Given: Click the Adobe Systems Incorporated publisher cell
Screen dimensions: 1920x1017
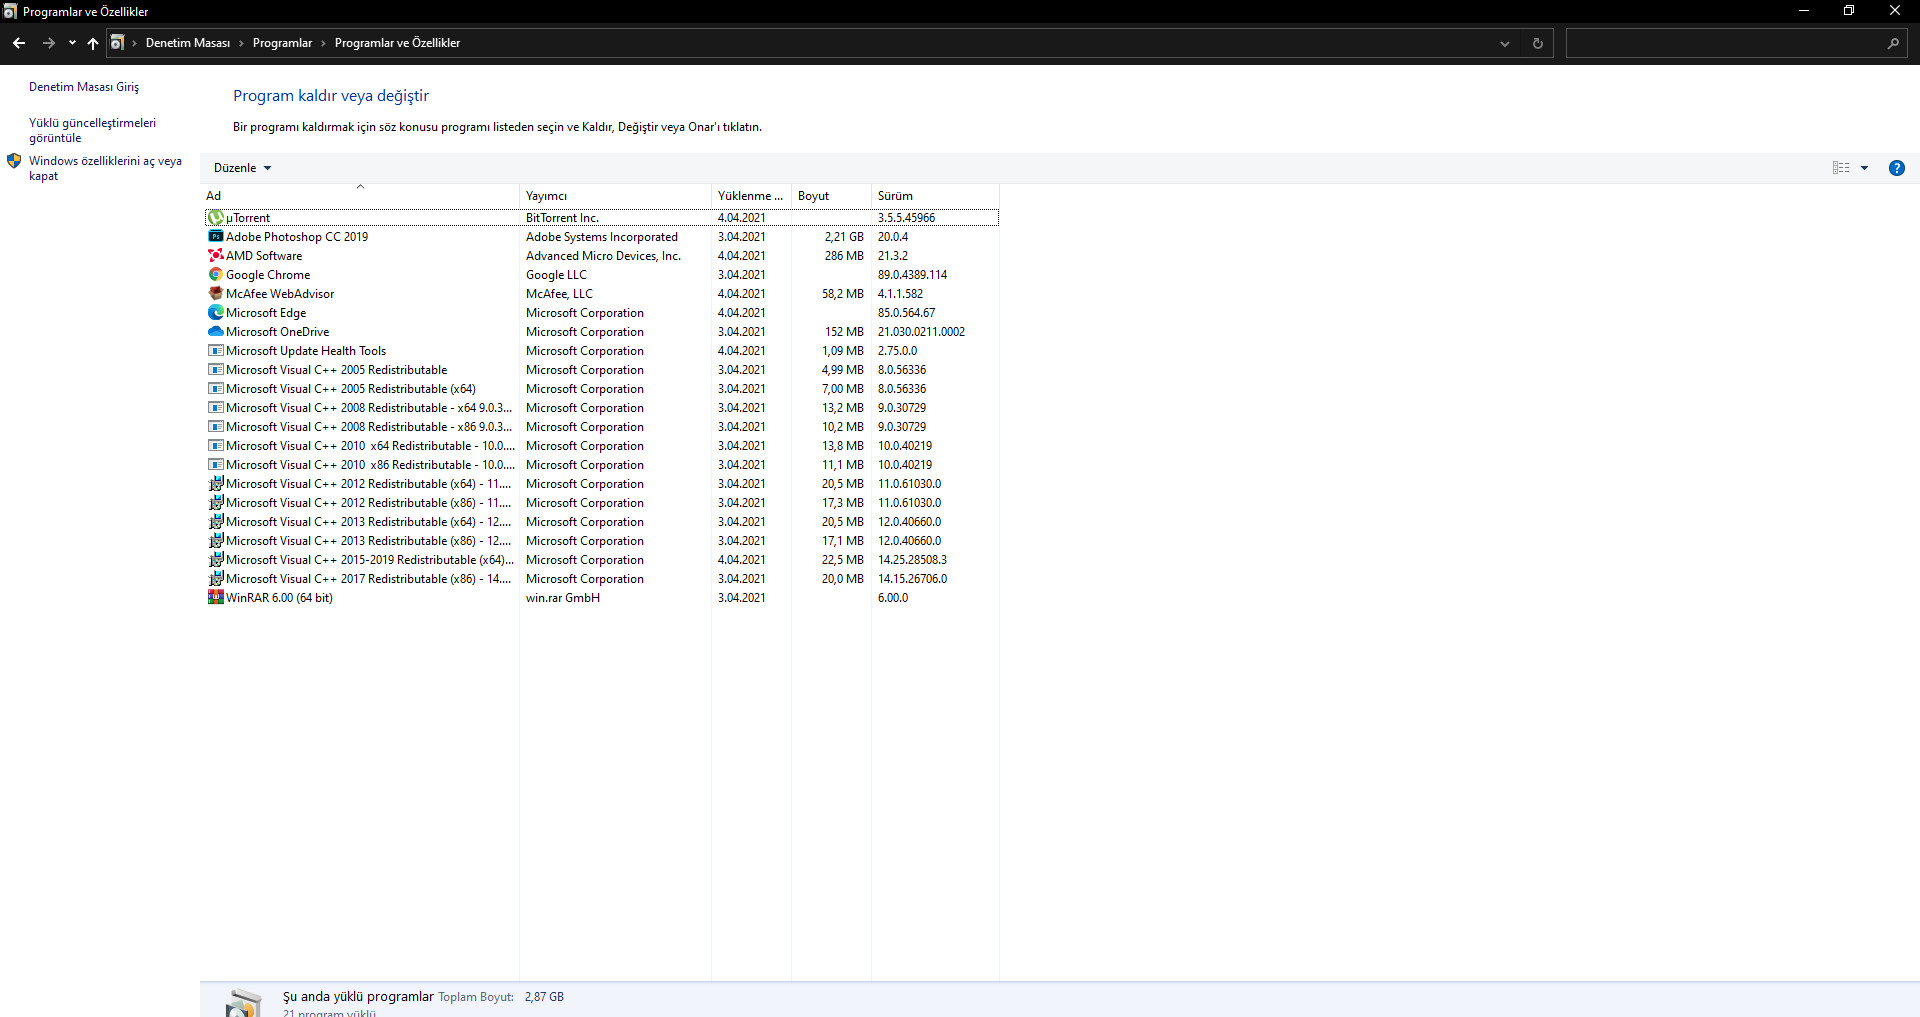Looking at the screenshot, I should click(602, 237).
